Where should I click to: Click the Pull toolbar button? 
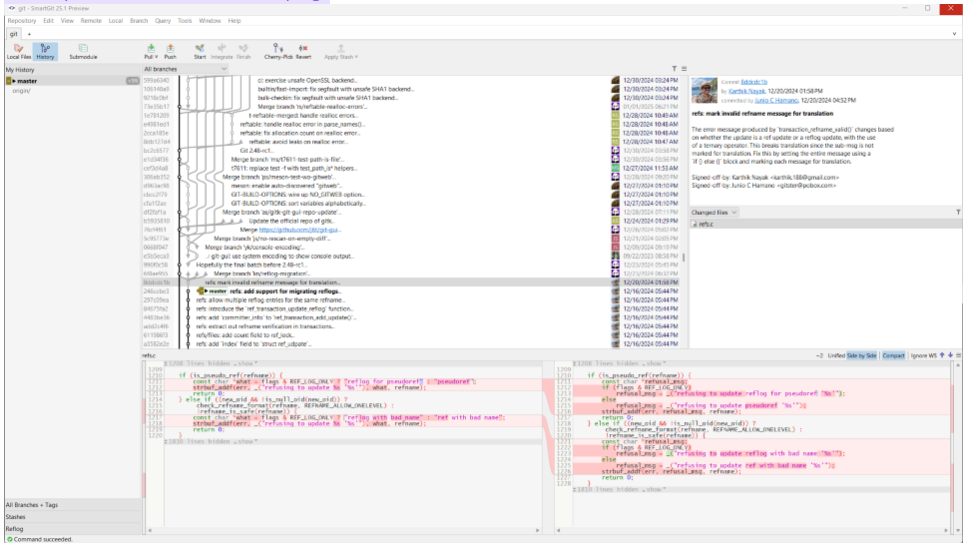[150, 51]
